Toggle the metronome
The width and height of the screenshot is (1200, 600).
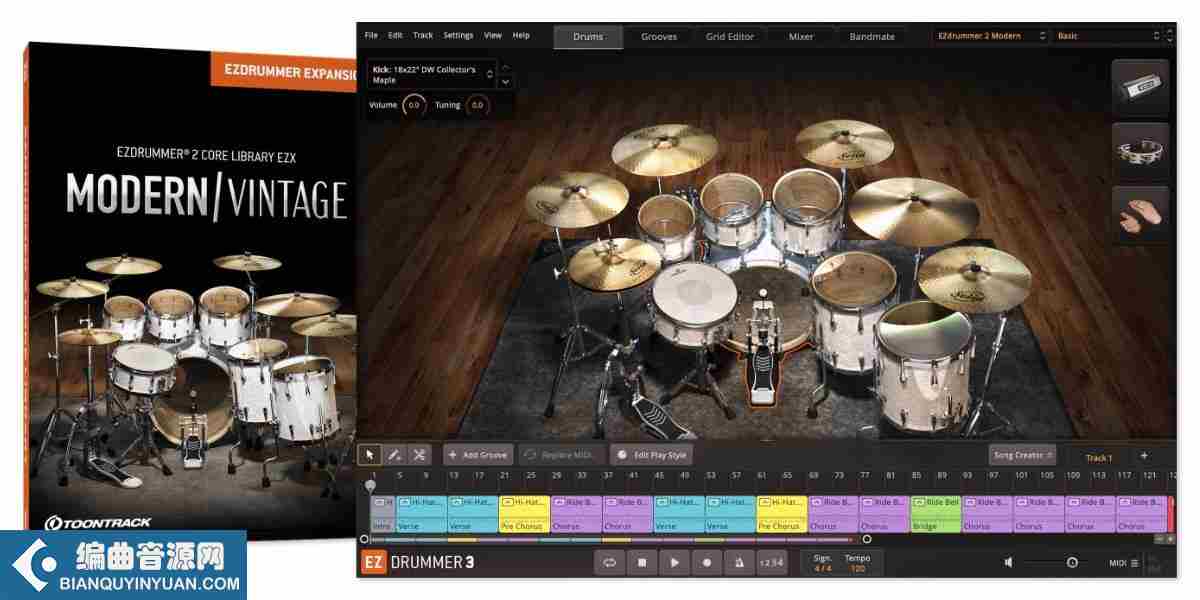tap(739, 562)
